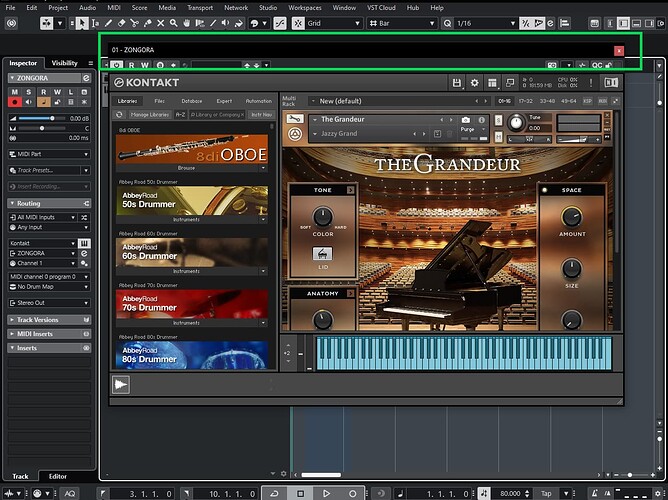Collapse the Routing section

click(x=49, y=204)
